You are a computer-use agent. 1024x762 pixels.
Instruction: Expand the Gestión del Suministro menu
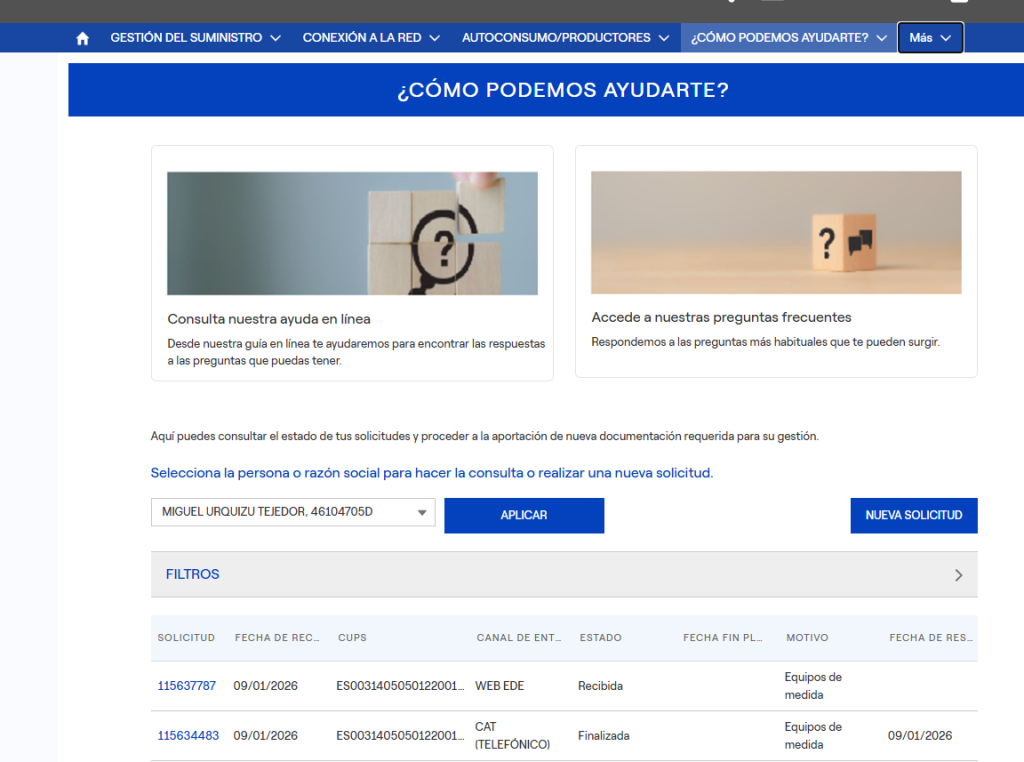point(186,38)
